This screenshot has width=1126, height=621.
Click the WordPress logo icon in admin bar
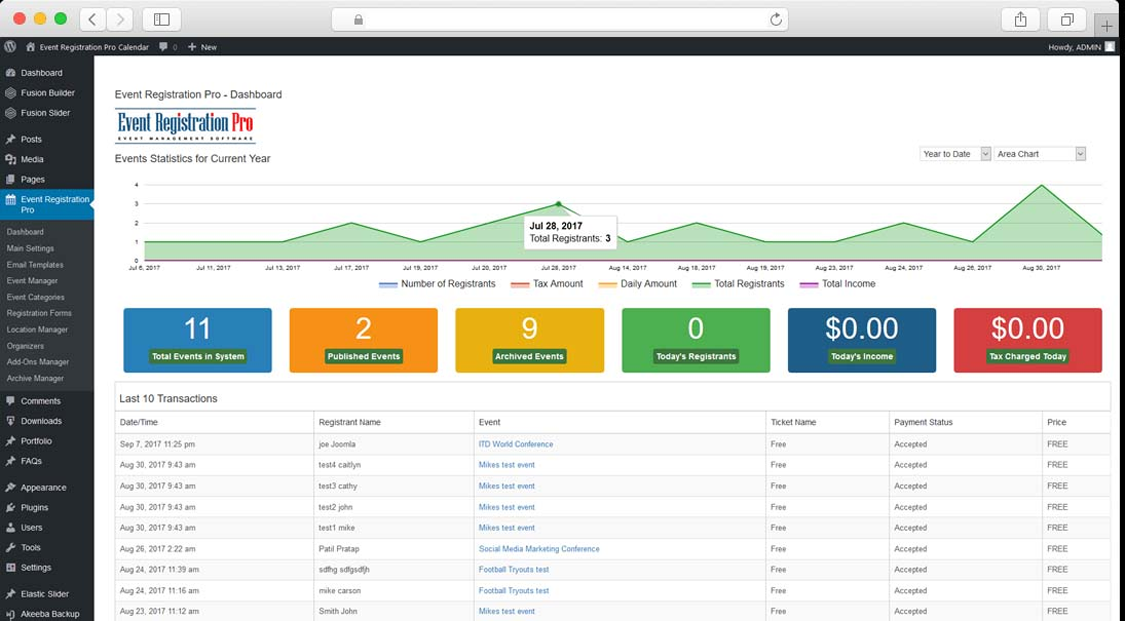(10, 47)
